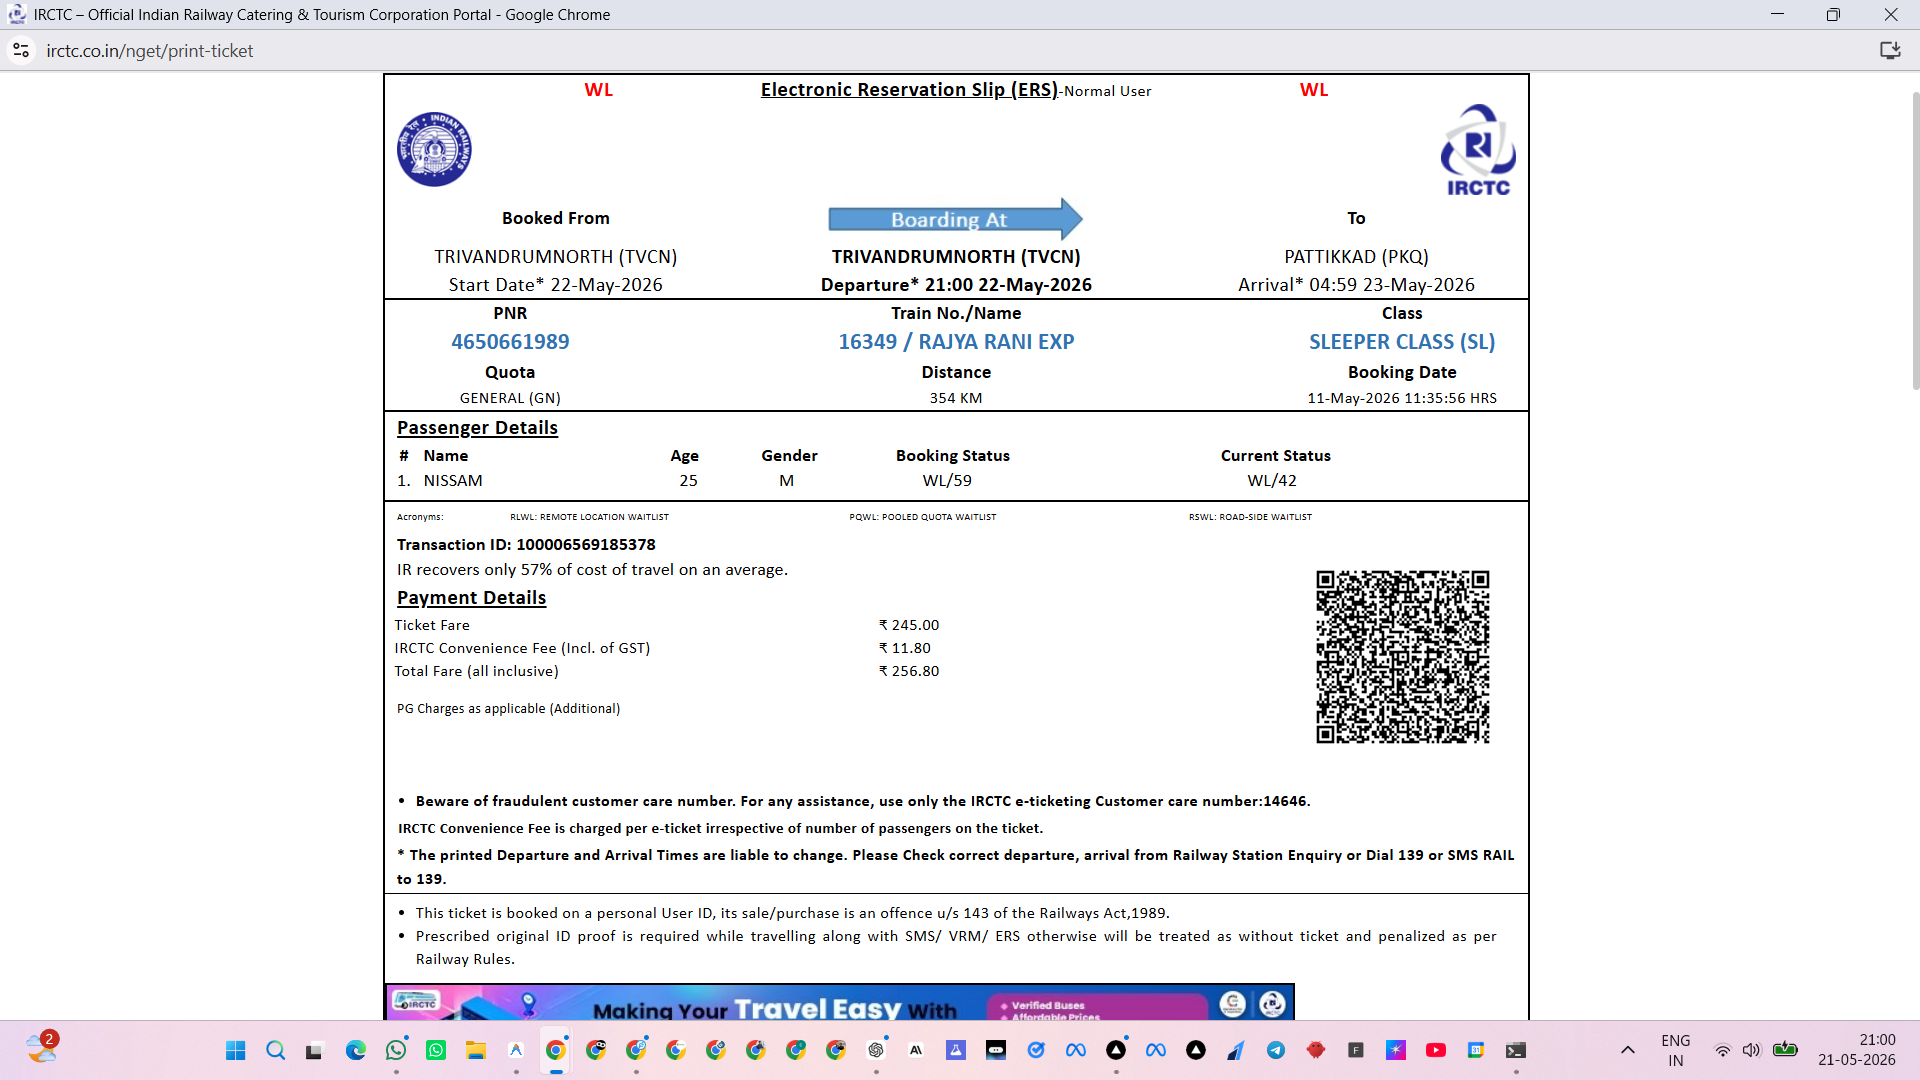1920x1080 pixels.
Task: Click the irctc.co.in address bar URL
Action: click(150, 51)
